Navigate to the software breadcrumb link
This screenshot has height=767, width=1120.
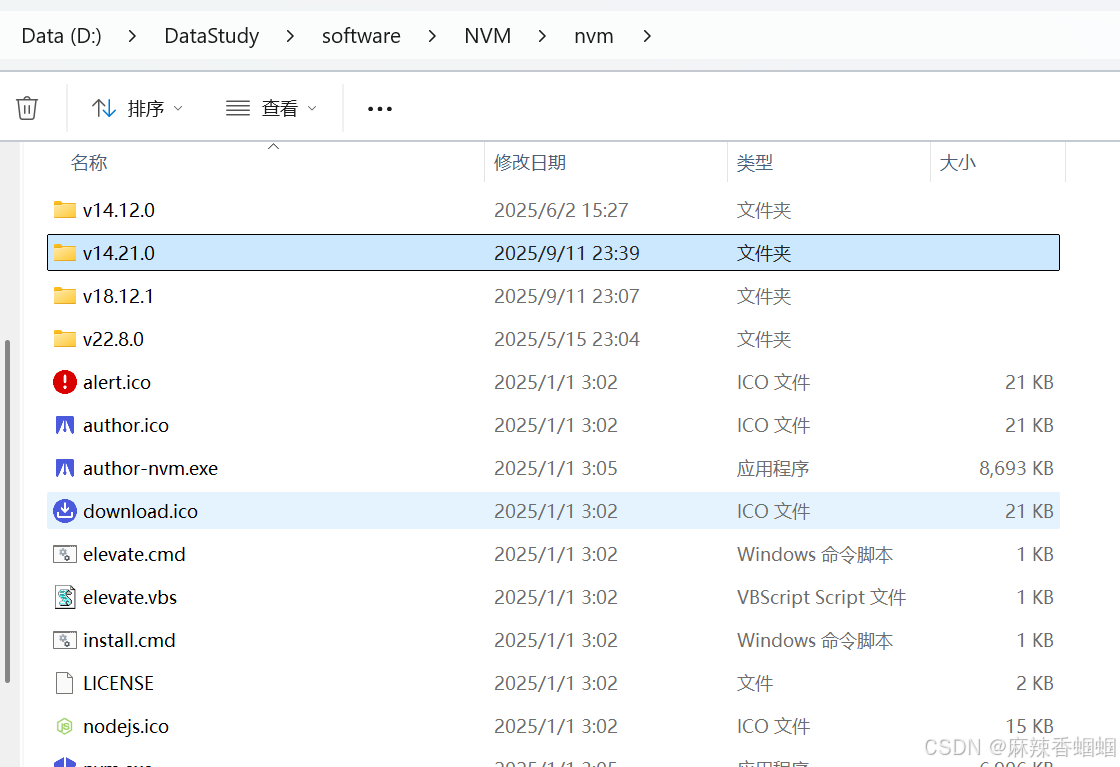click(x=361, y=35)
